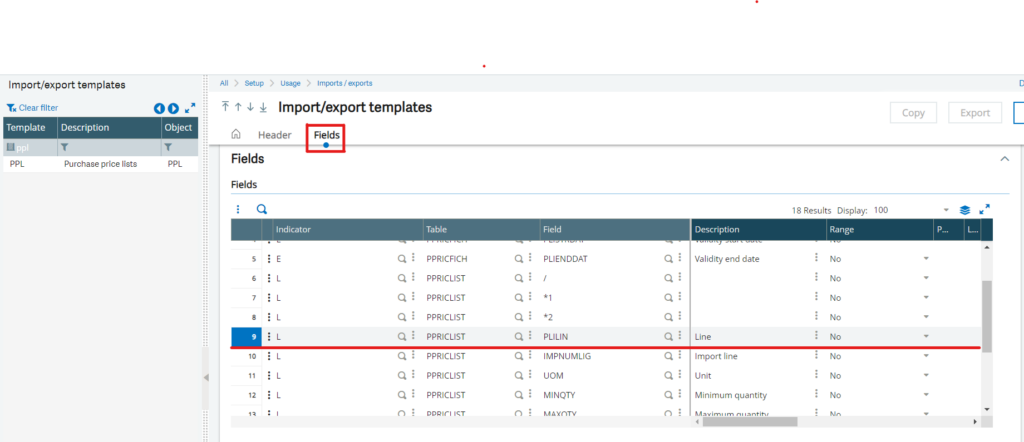Clear filter in the template list
The width and height of the screenshot is (1024, 442).
tap(32, 108)
